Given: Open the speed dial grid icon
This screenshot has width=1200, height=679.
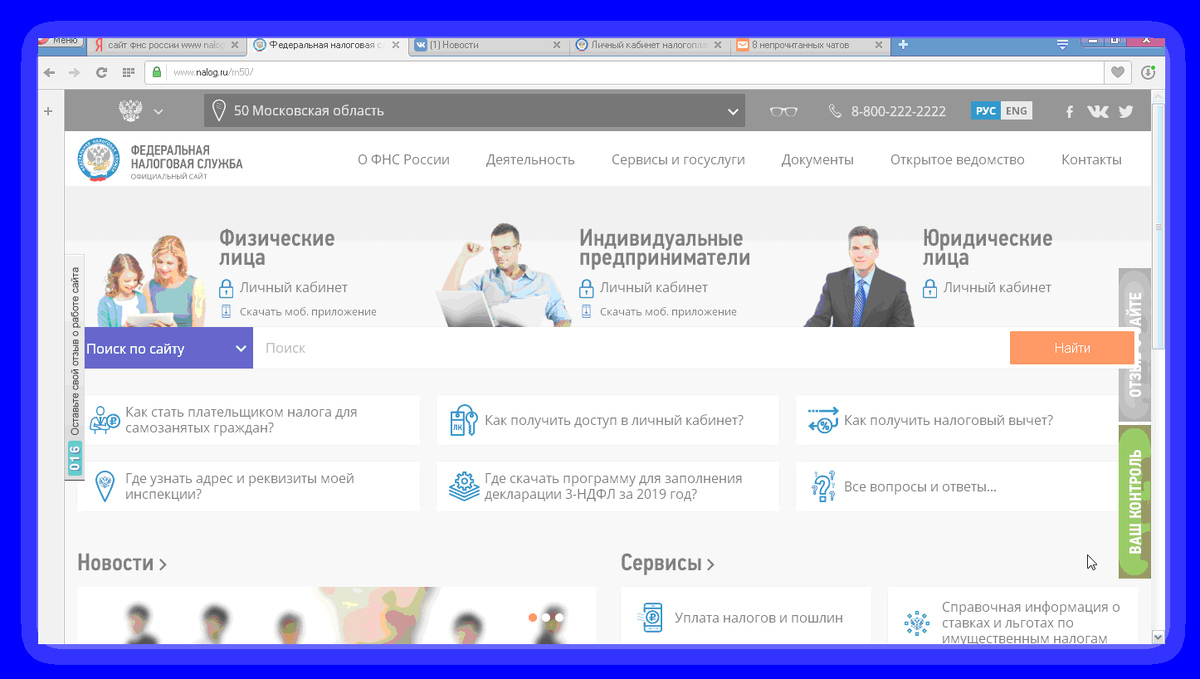Looking at the screenshot, I should tap(128, 73).
